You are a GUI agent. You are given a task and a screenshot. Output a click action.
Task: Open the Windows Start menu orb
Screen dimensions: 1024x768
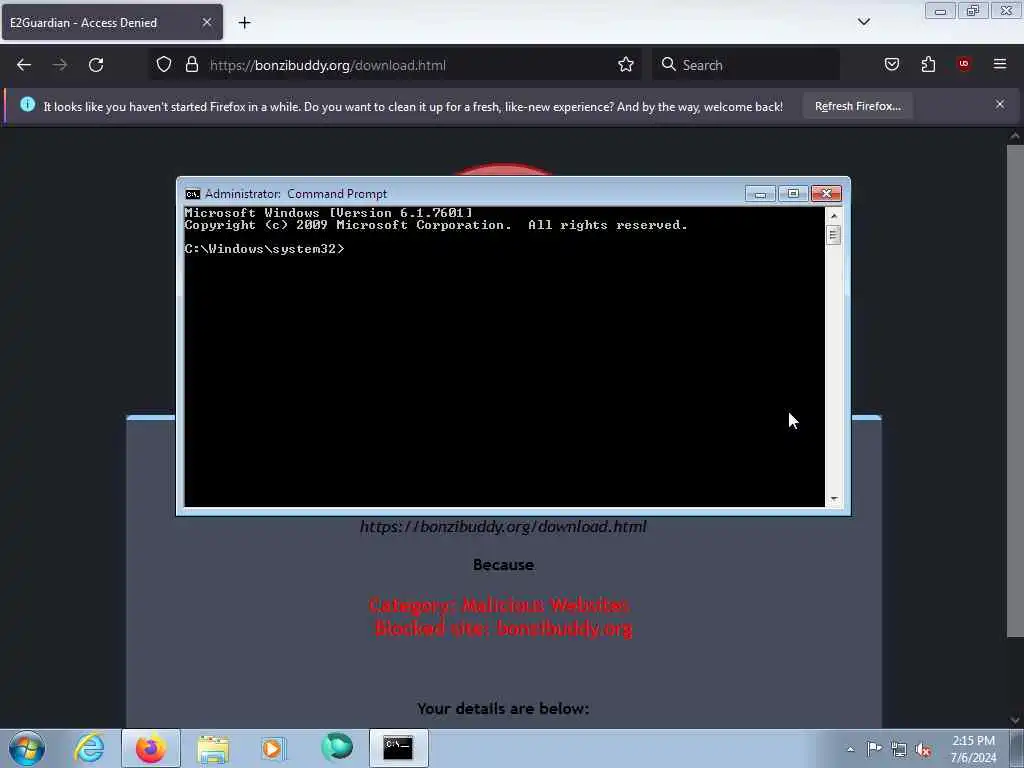[x=27, y=748]
